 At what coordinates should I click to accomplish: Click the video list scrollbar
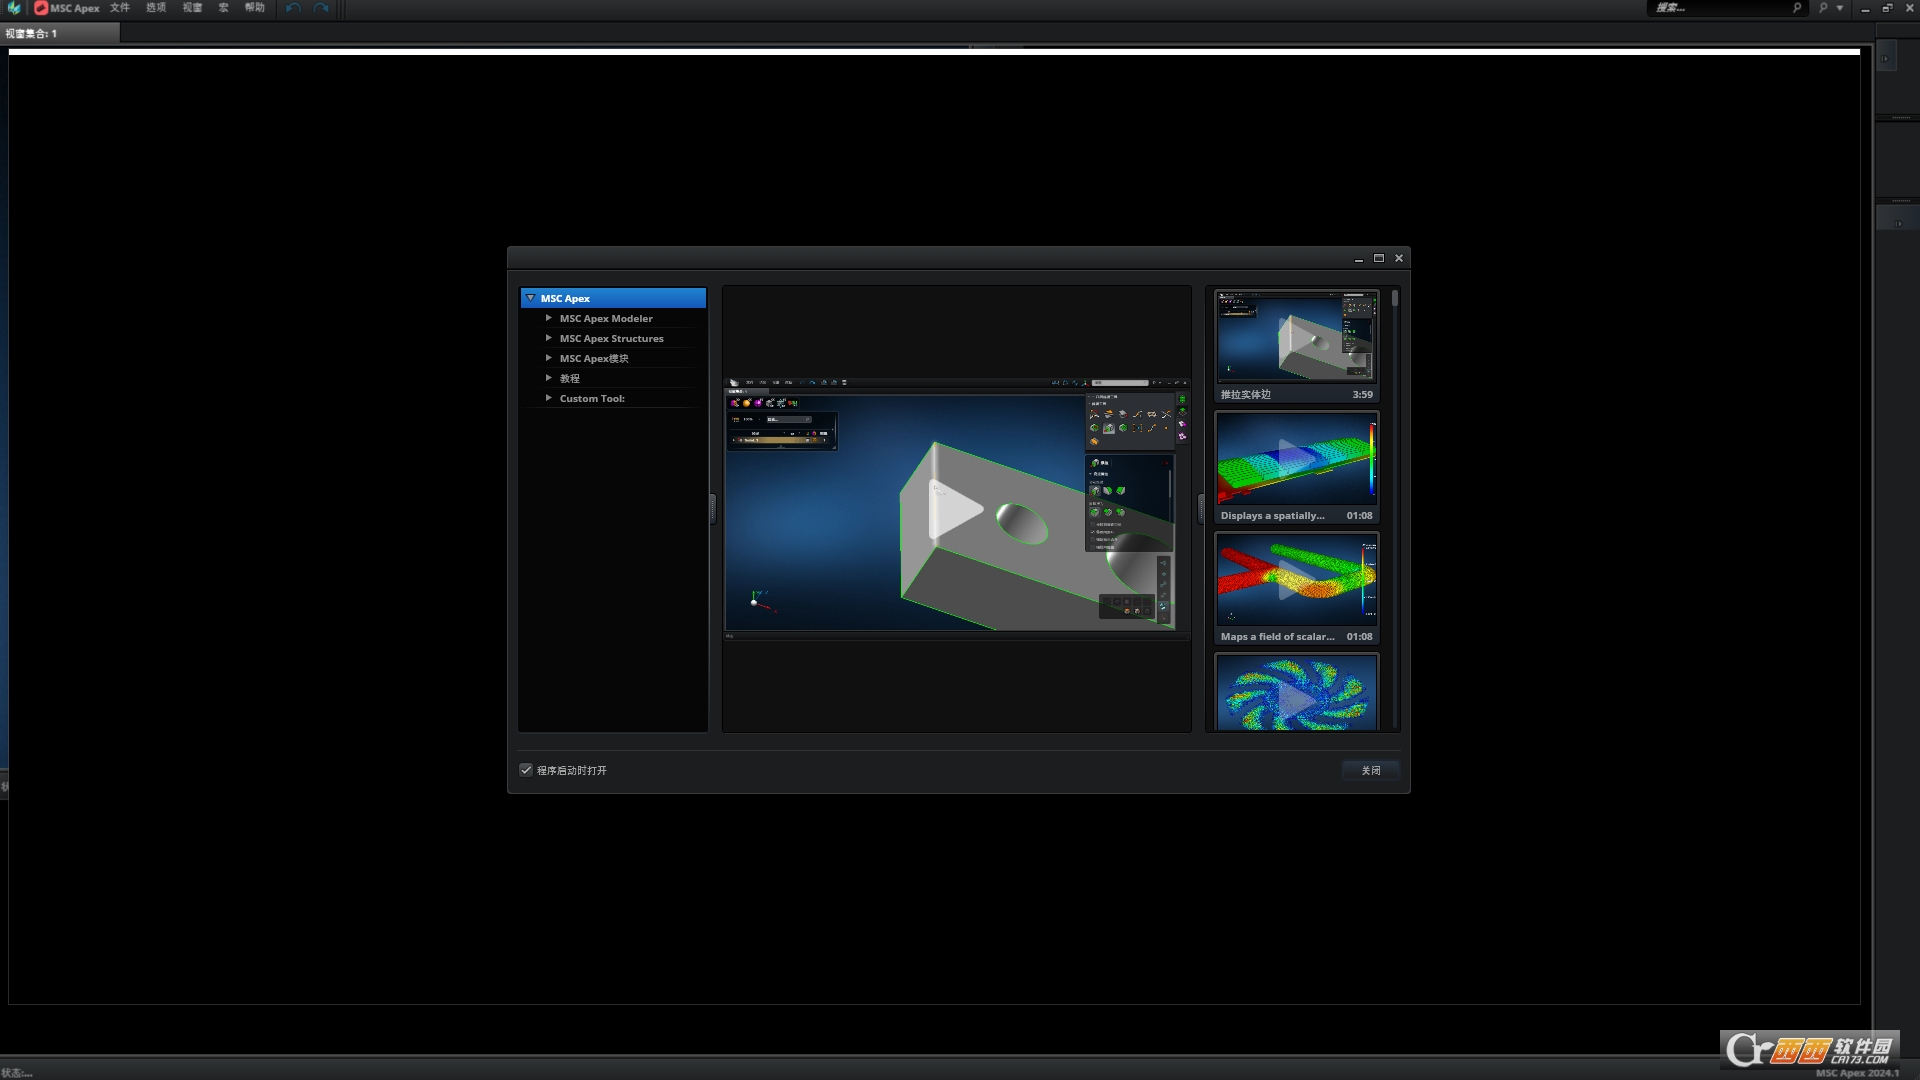click(x=1394, y=298)
